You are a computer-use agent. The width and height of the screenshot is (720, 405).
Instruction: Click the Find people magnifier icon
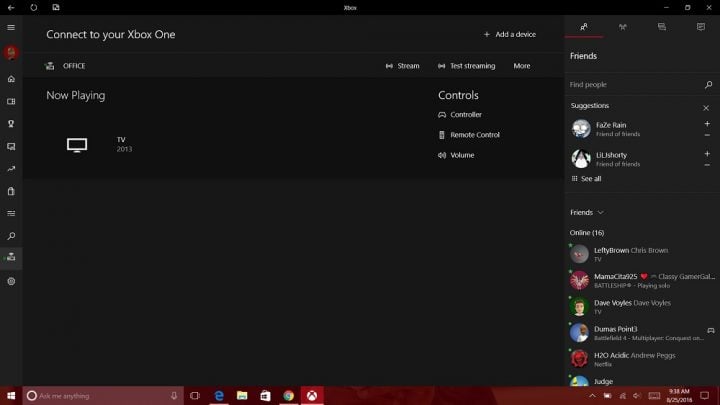tap(709, 84)
